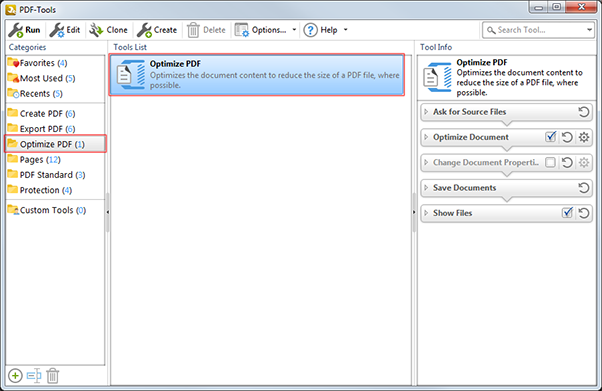Image resolution: width=602 pixels, height=391 pixels.
Task: Select the Most Used (5) category
Action: pos(55,78)
